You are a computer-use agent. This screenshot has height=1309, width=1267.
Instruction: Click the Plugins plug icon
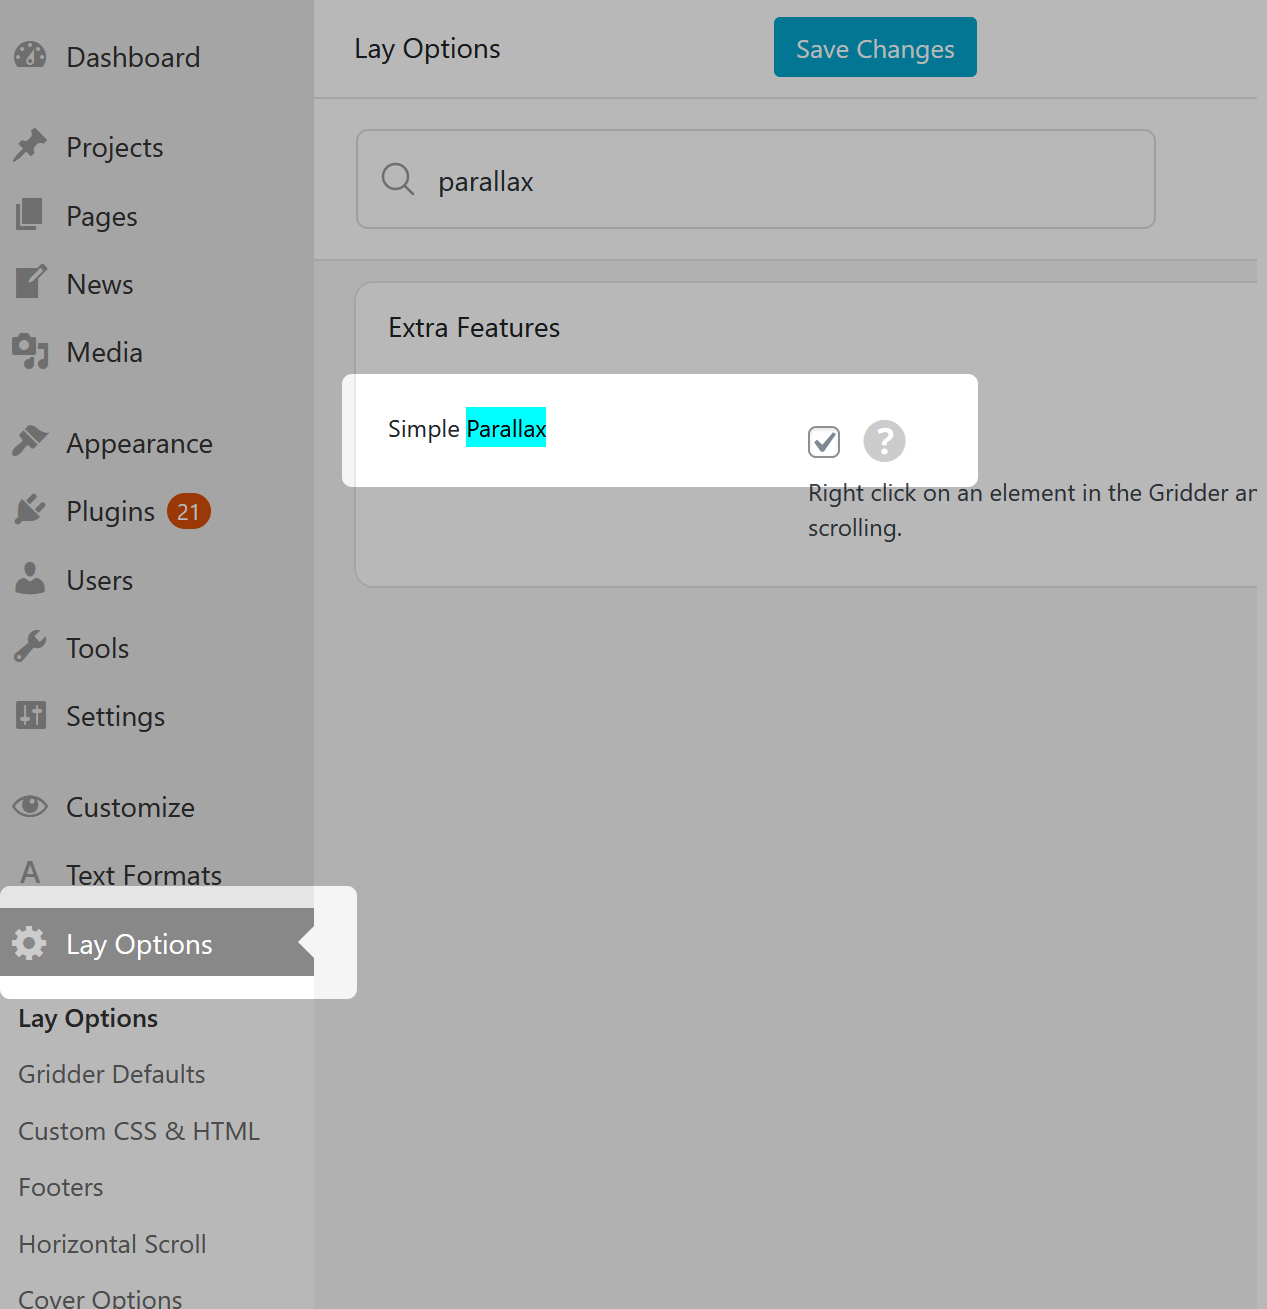click(x=30, y=510)
